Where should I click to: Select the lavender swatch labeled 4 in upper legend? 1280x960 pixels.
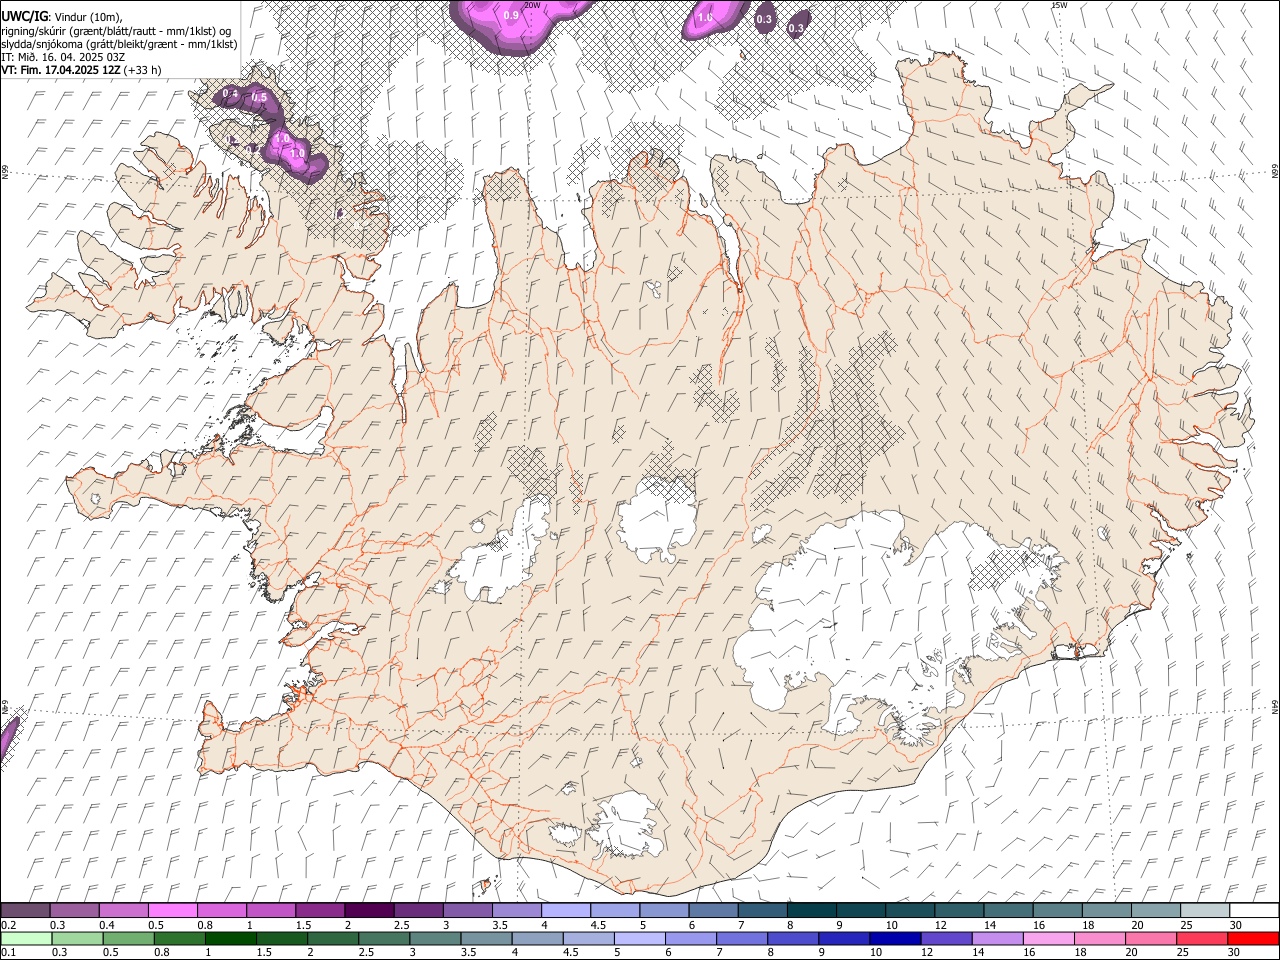(565, 911)
